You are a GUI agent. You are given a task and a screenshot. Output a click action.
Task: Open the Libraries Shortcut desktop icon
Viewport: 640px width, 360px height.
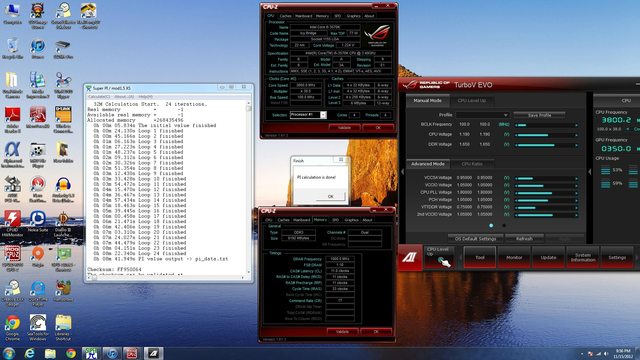[x=63, y=328]
